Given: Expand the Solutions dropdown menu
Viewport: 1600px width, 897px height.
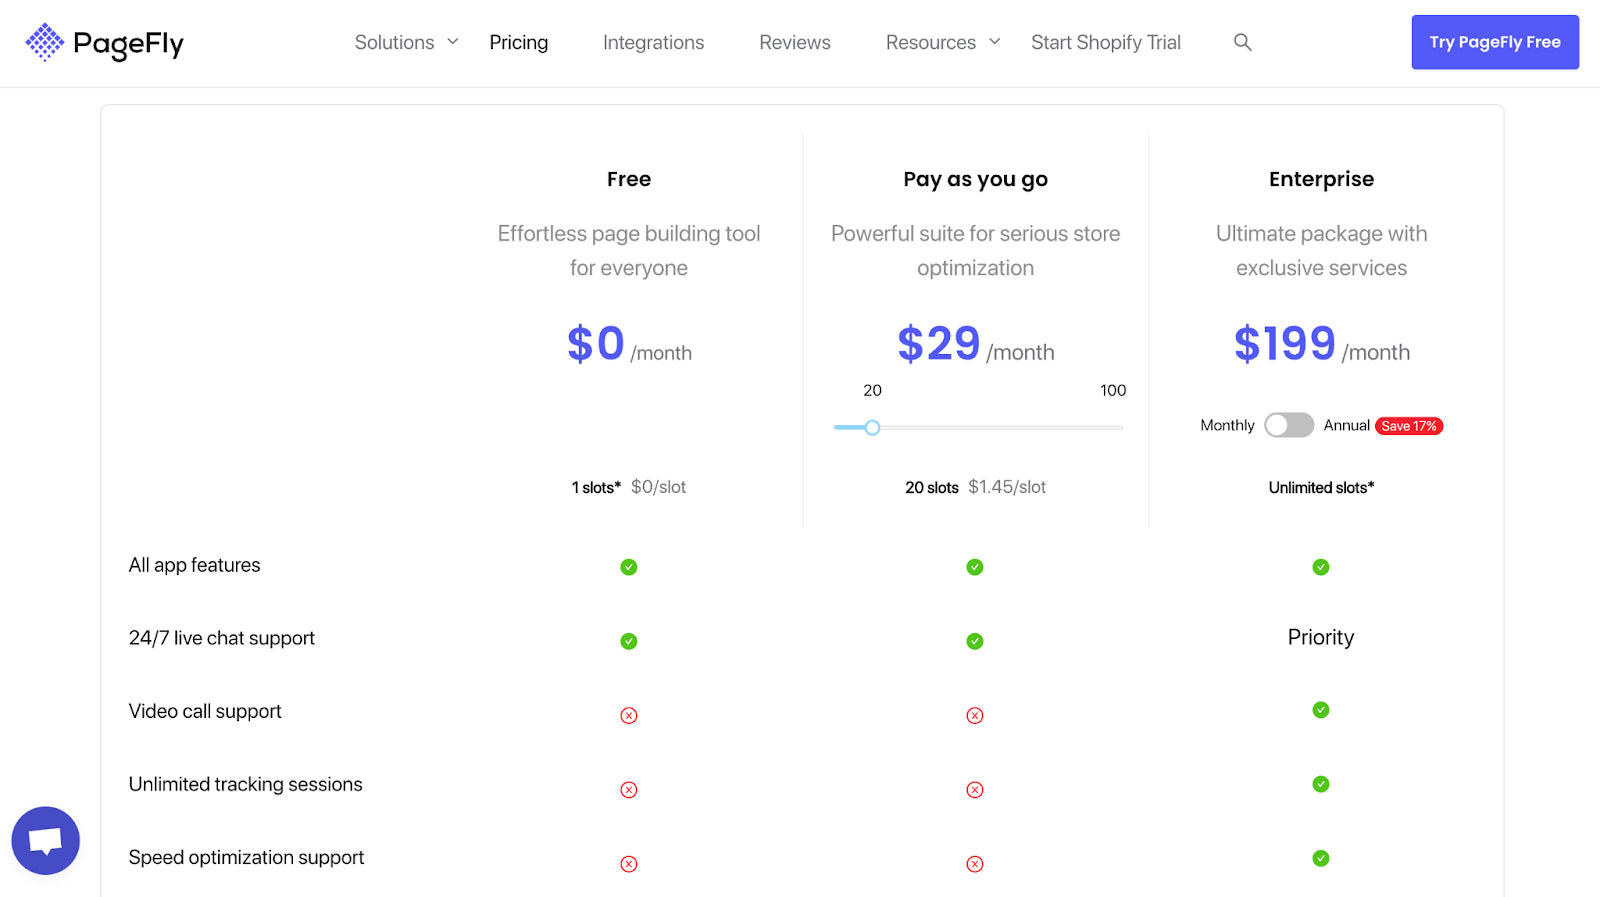Looking at the screenshot, I should [x=406, y=42].
